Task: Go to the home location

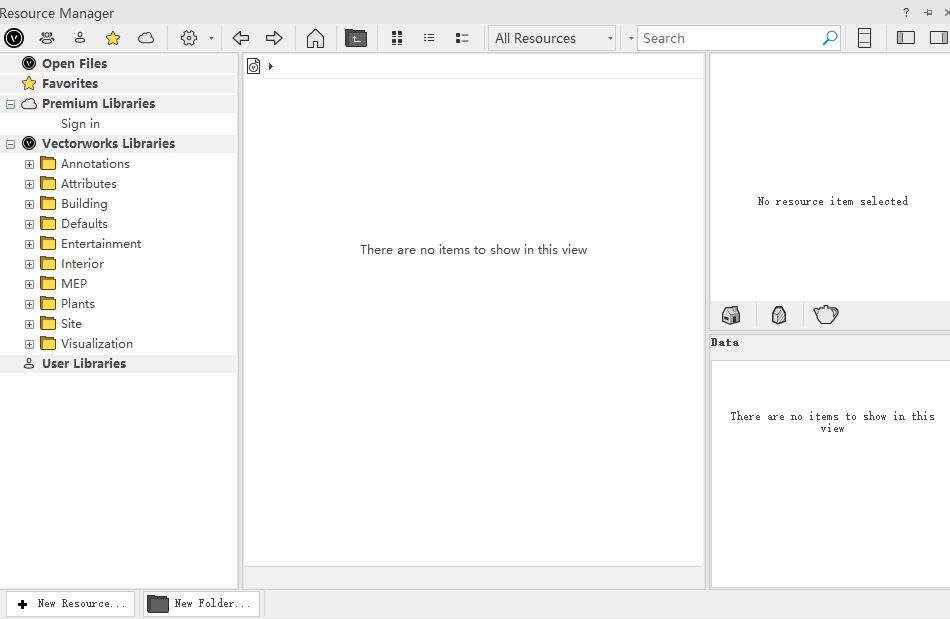Action: tap(315, 38)
